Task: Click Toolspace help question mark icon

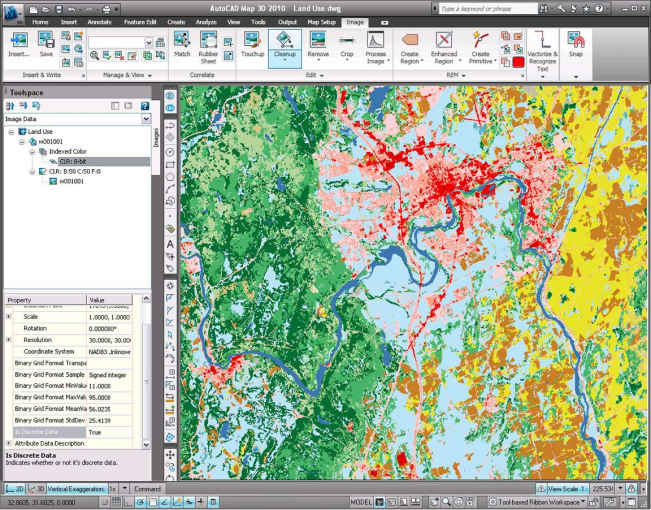Action: tap(146, 105)
